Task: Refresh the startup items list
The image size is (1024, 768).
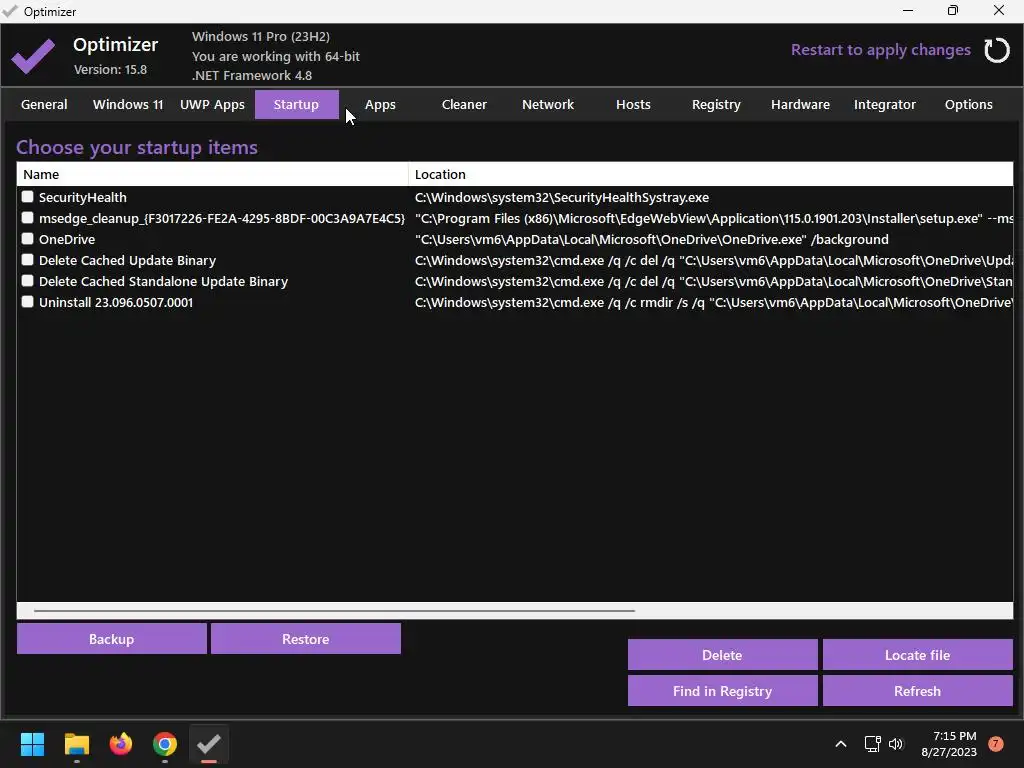Action: coord(918,691)
